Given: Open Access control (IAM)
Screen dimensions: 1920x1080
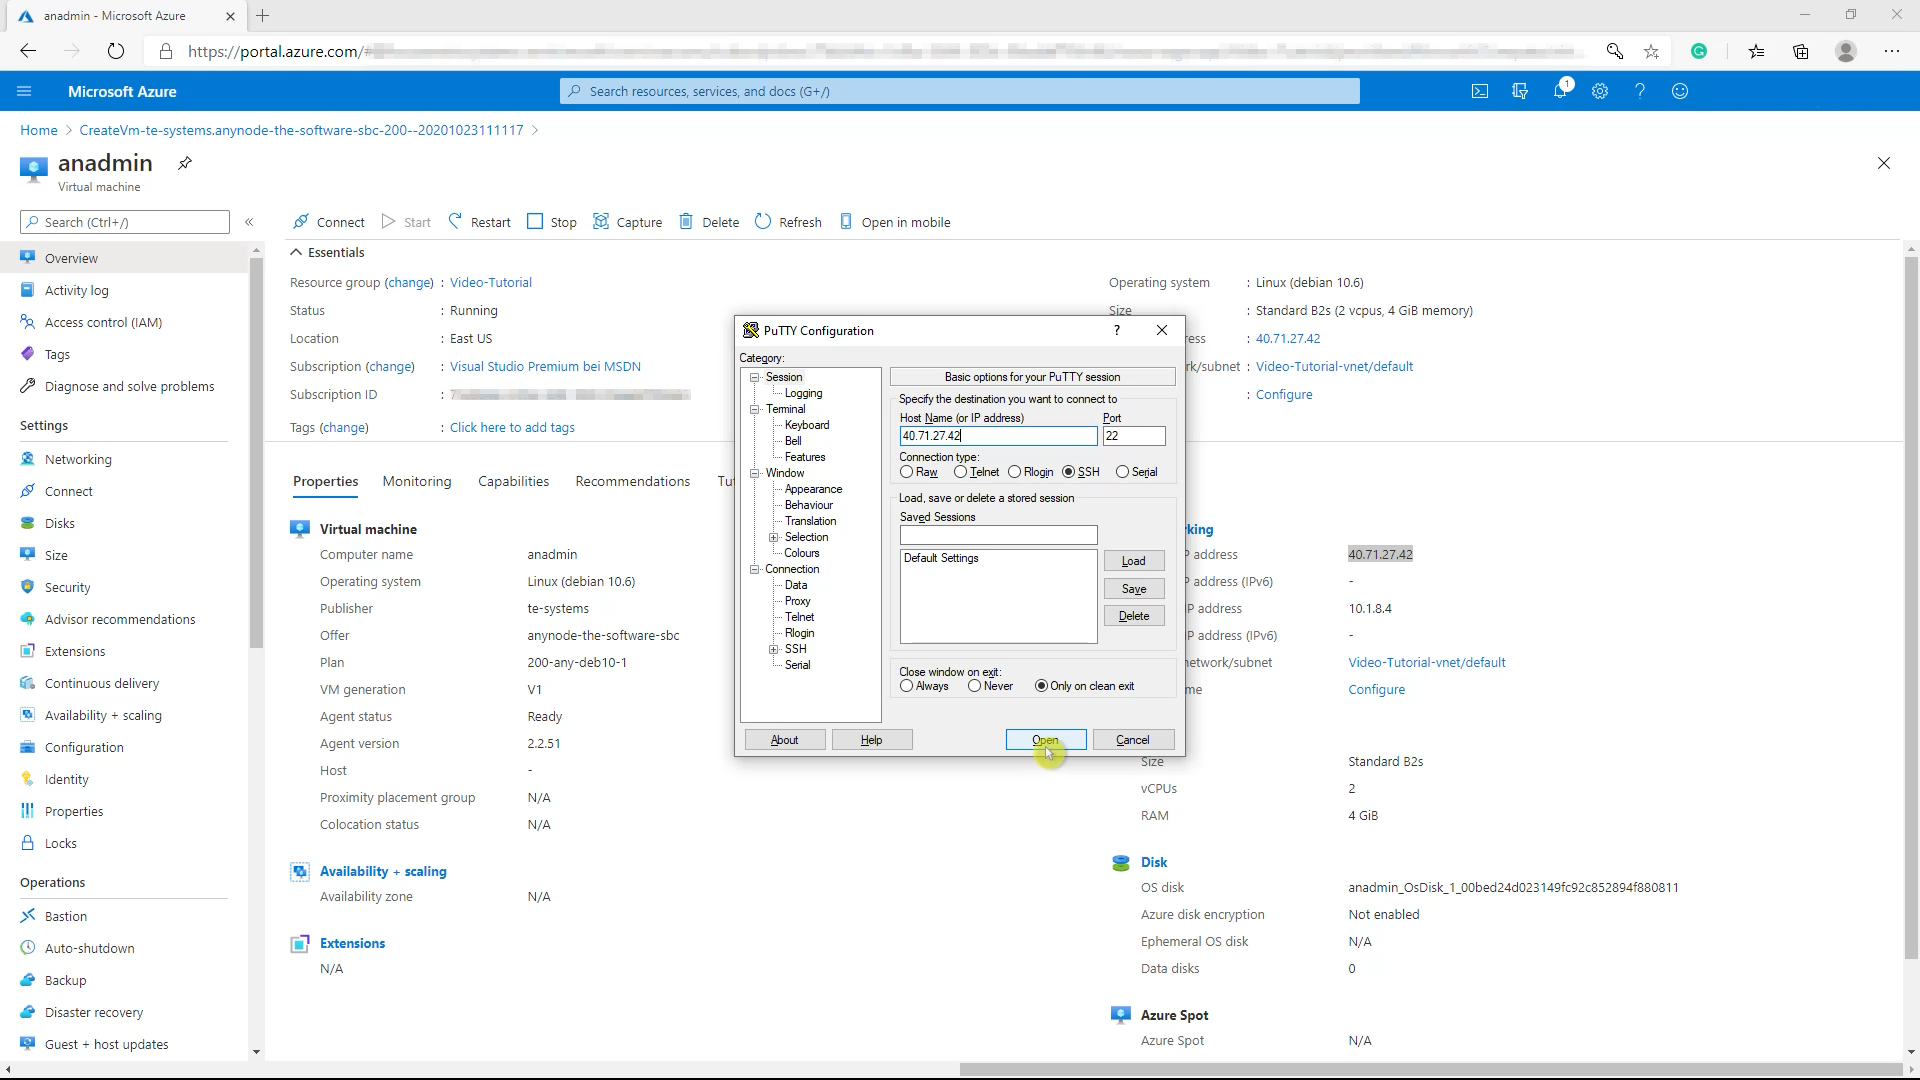Looking at the screenshot, I should point(103,322).
